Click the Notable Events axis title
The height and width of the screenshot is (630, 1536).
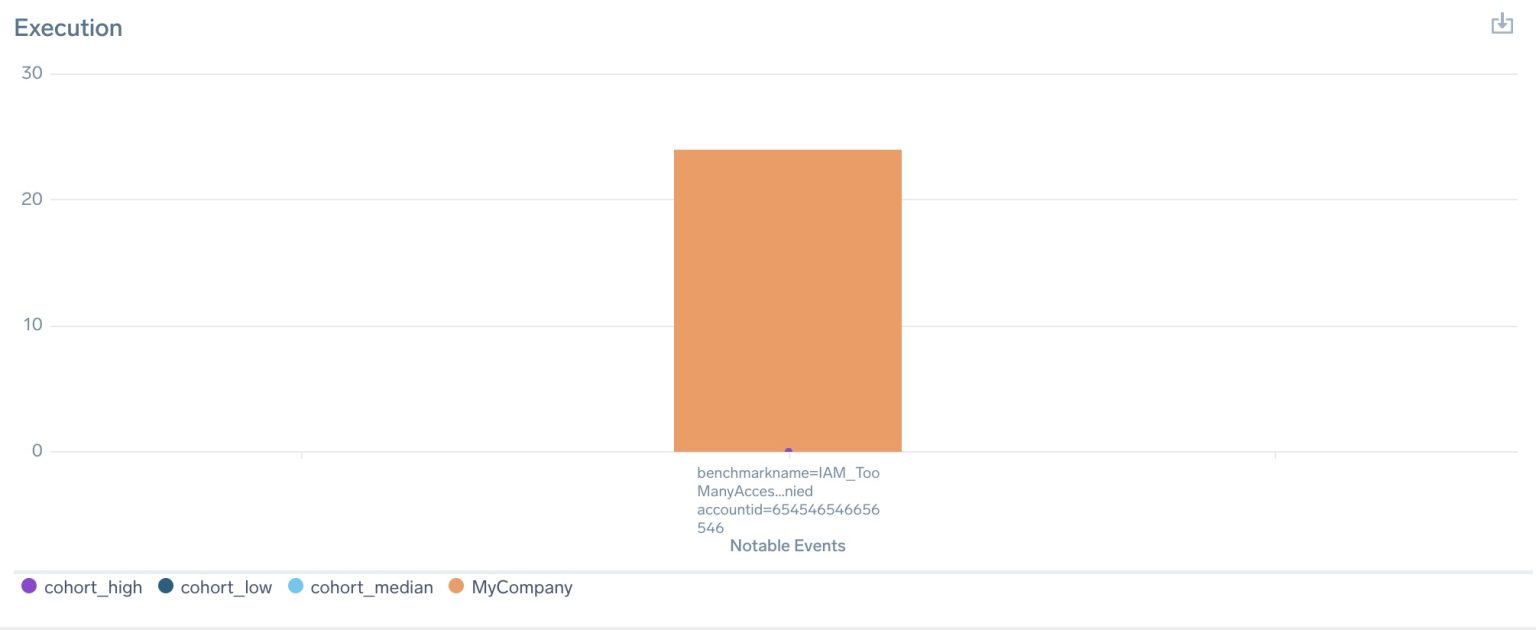click(788, 546)
